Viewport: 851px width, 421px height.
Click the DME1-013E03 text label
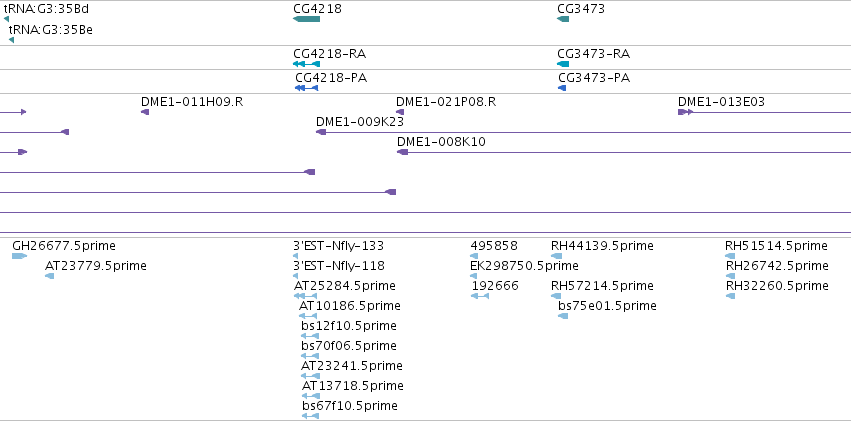(x=721, y=102)
